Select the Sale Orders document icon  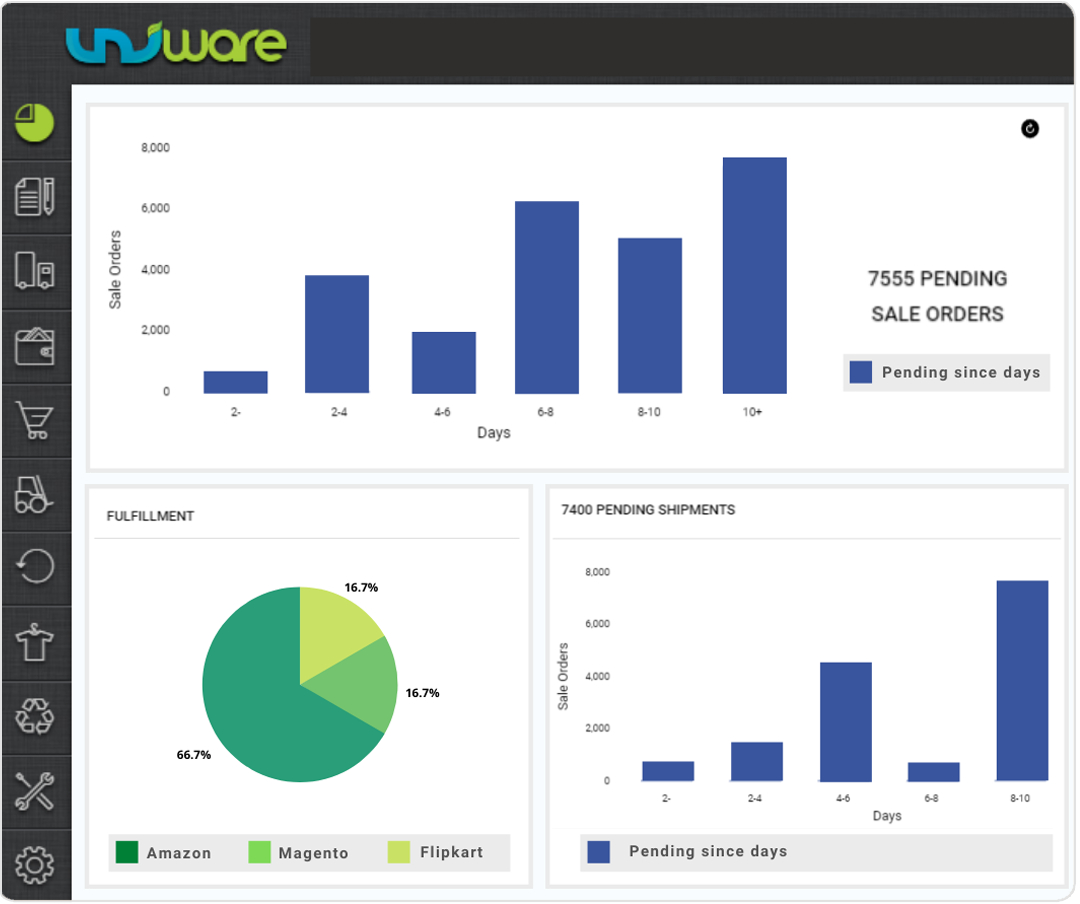click(x=36, y=197)
